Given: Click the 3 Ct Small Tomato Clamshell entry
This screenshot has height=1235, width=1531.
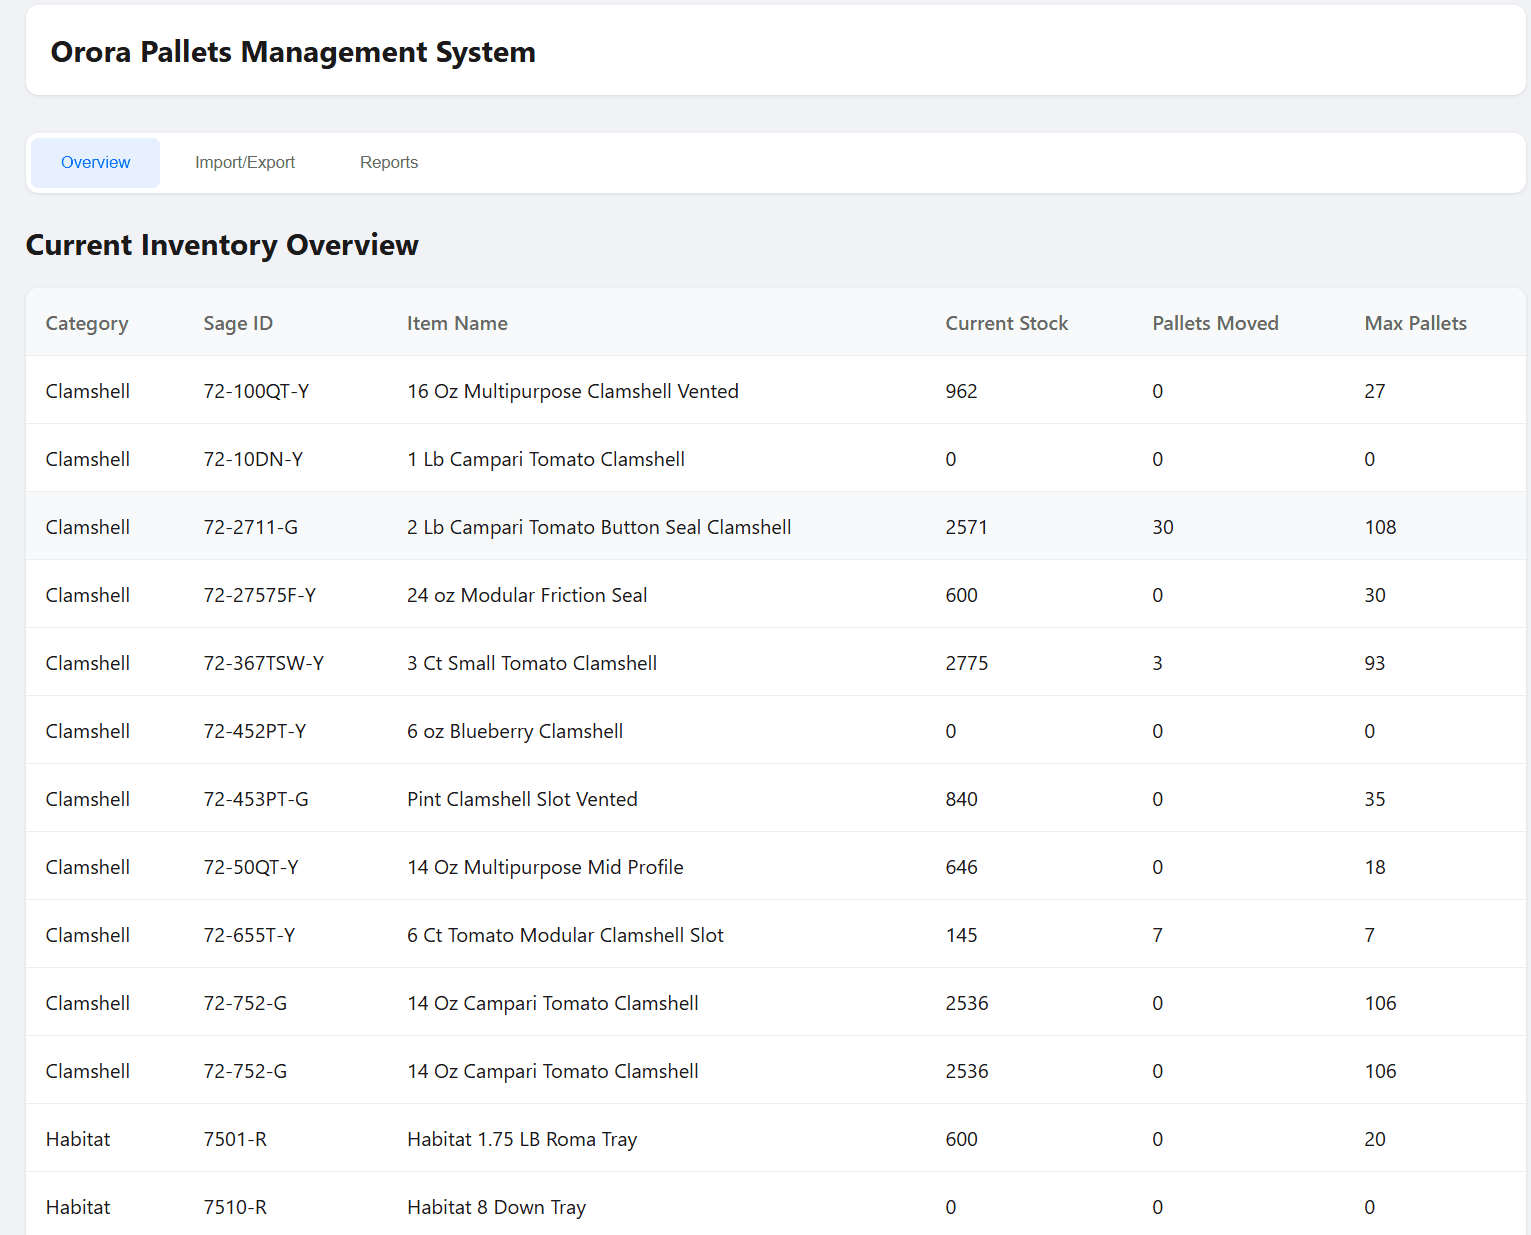Looking at the screenshot, I should tap(532, 662).
